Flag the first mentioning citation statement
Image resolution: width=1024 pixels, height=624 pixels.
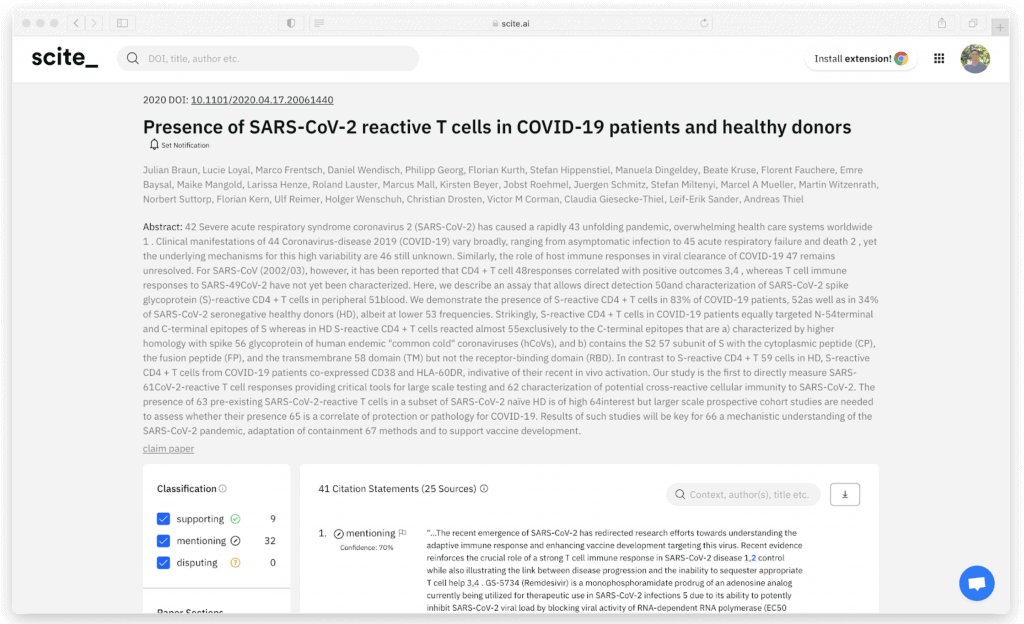click(402, 532)
